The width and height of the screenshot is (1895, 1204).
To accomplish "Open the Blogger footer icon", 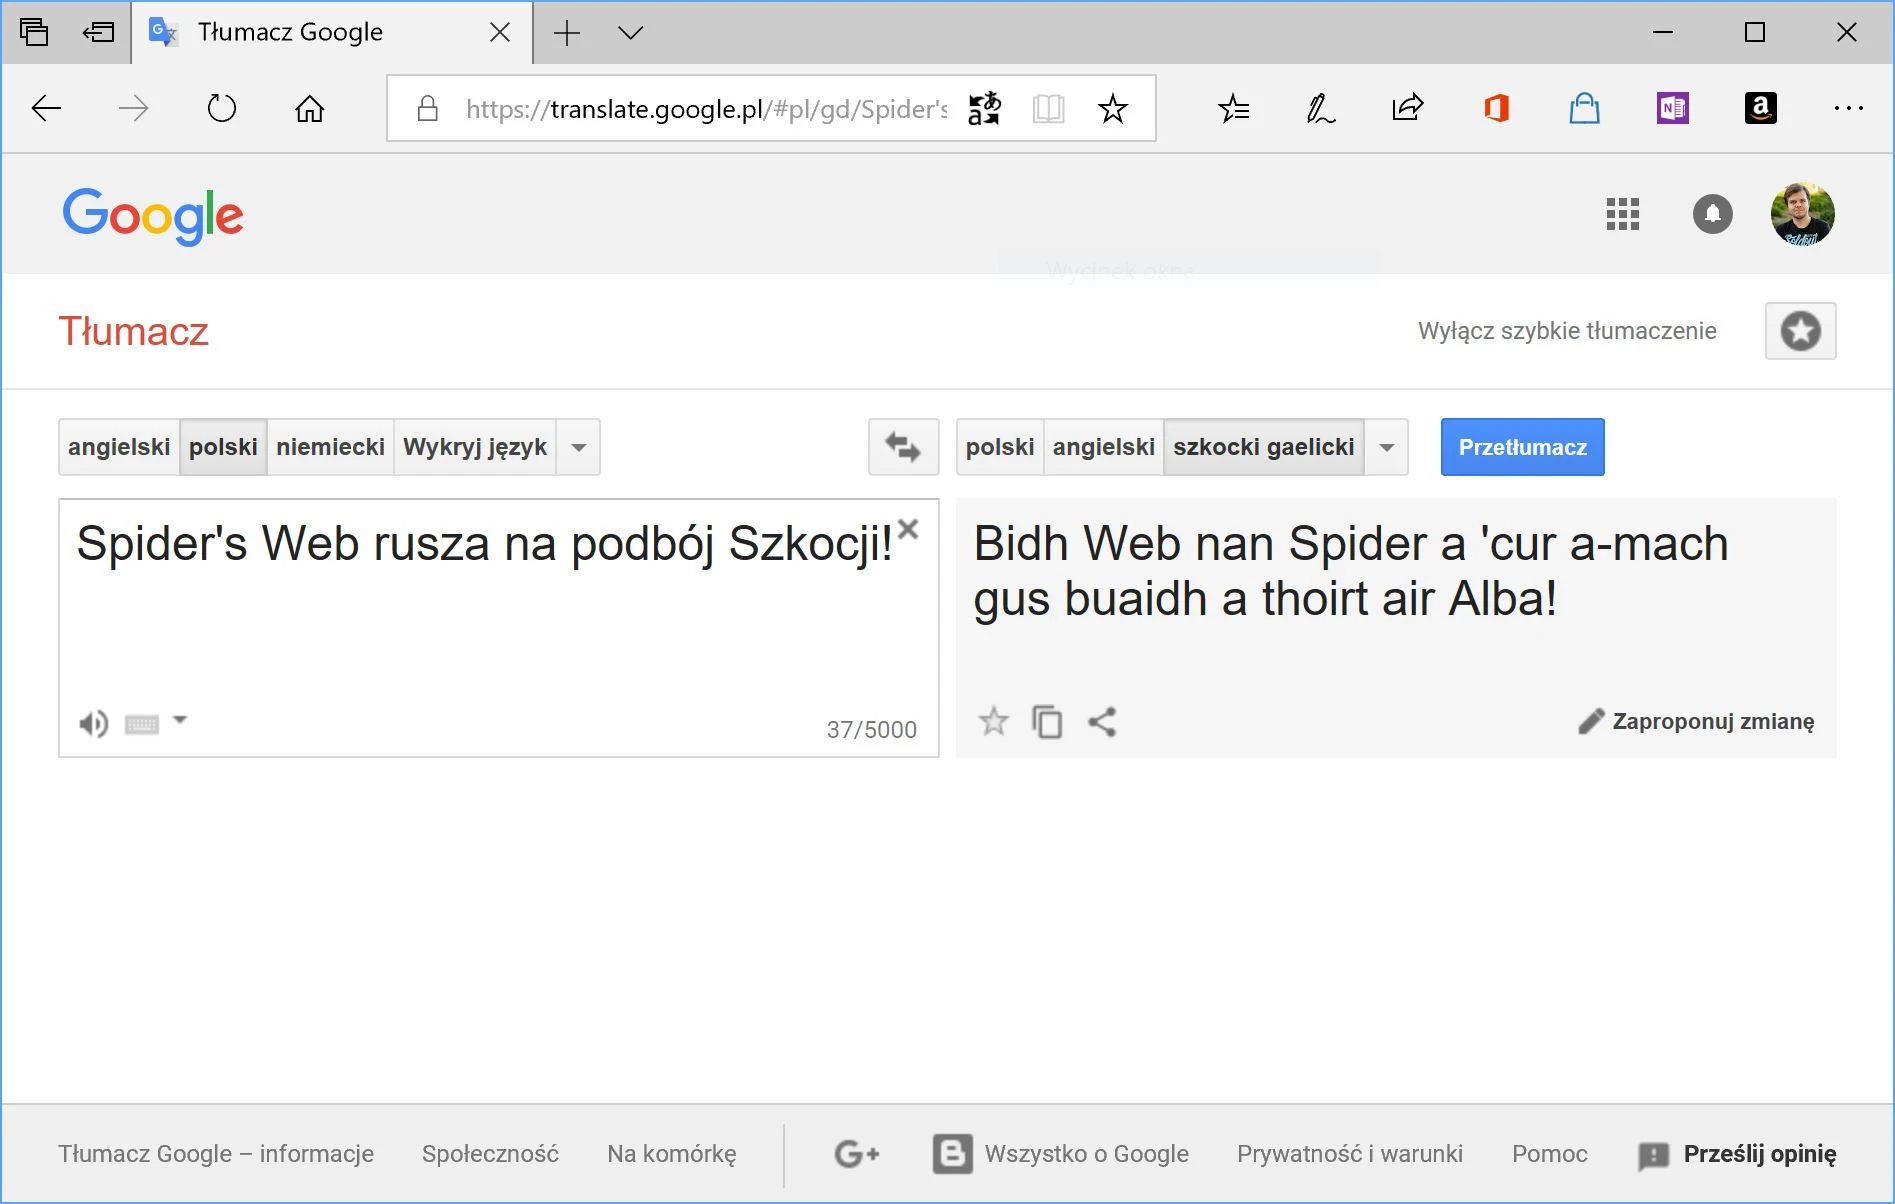I will 952,1154.
